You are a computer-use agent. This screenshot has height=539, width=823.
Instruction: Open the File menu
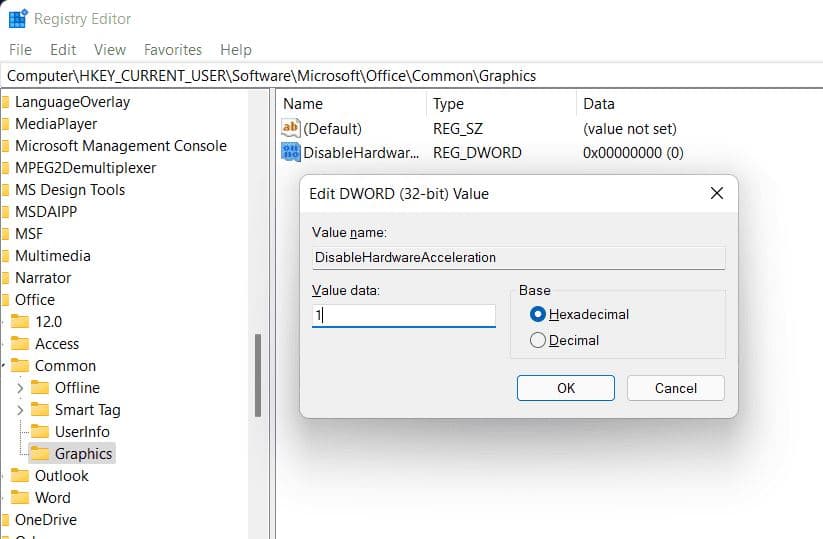point(20,49)
